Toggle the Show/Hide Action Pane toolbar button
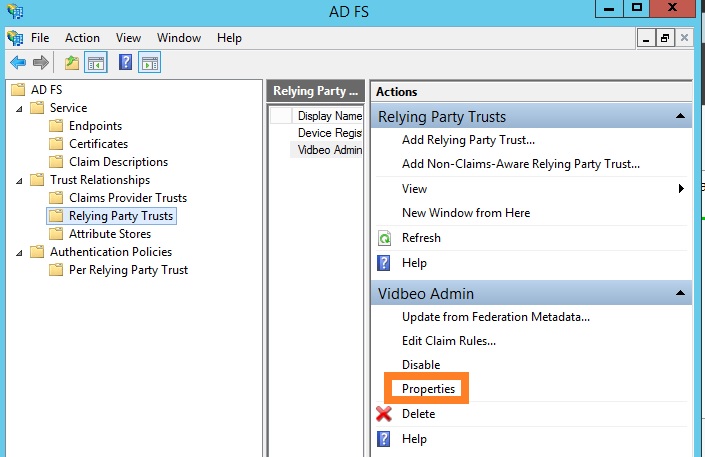The height and width of the screenshot is (457, 705). tap(150, 63)
